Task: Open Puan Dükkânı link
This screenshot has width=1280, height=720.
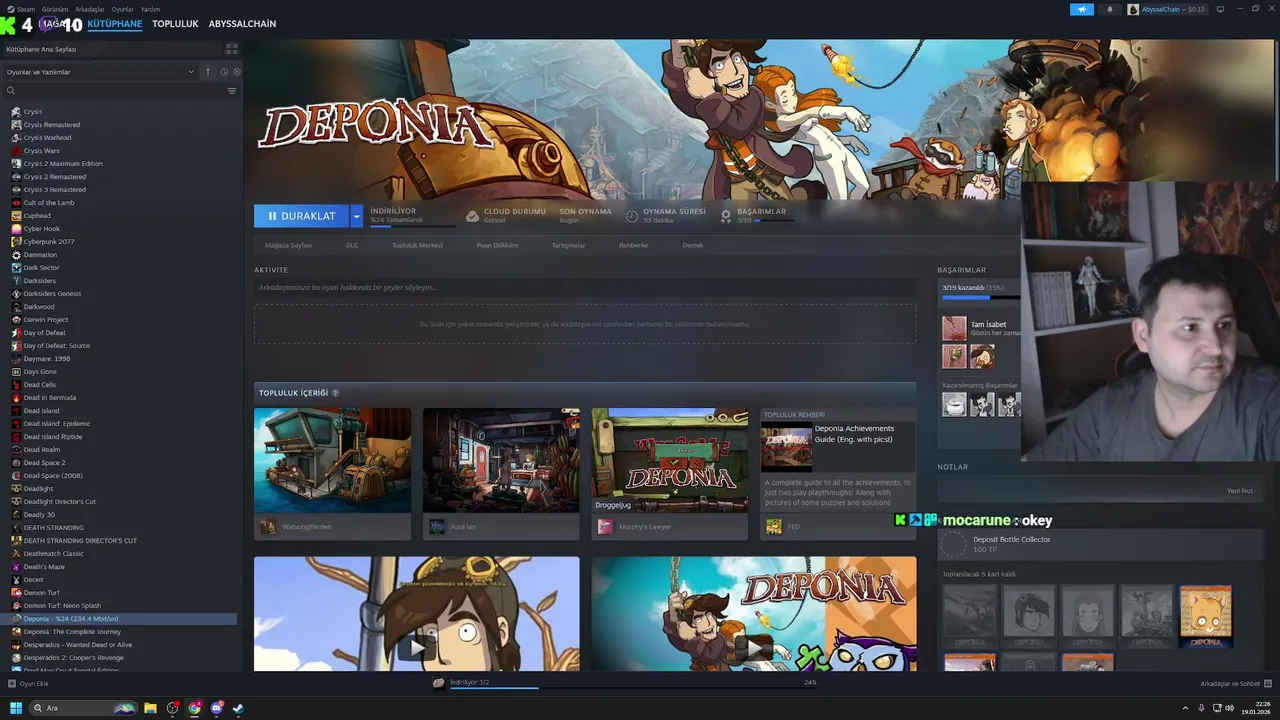Action: click(x=497, y=245)
